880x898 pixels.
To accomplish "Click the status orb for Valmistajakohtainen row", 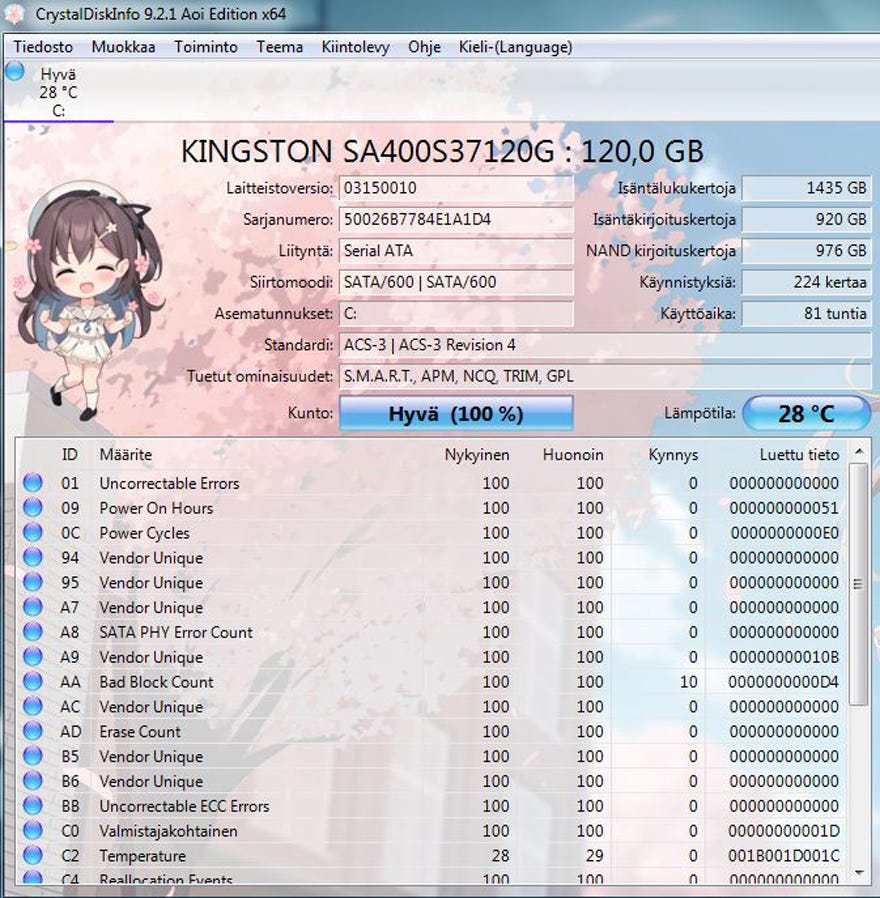I will (x=33, y=830).
